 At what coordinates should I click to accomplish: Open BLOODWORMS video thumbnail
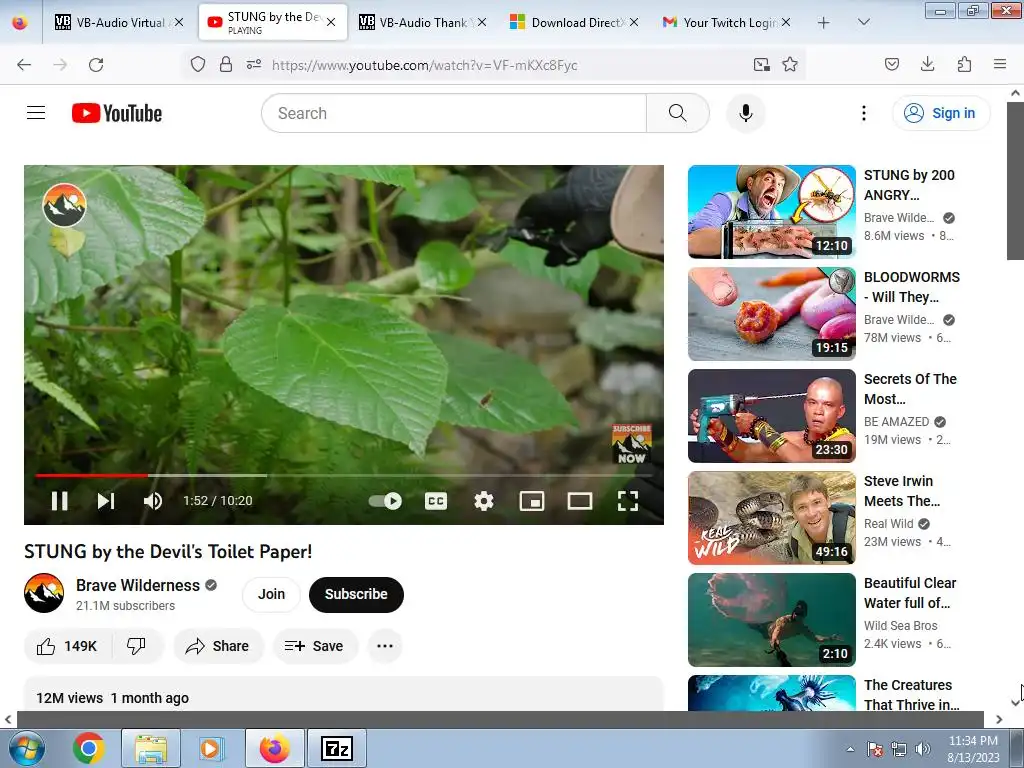tap(771, 313)
